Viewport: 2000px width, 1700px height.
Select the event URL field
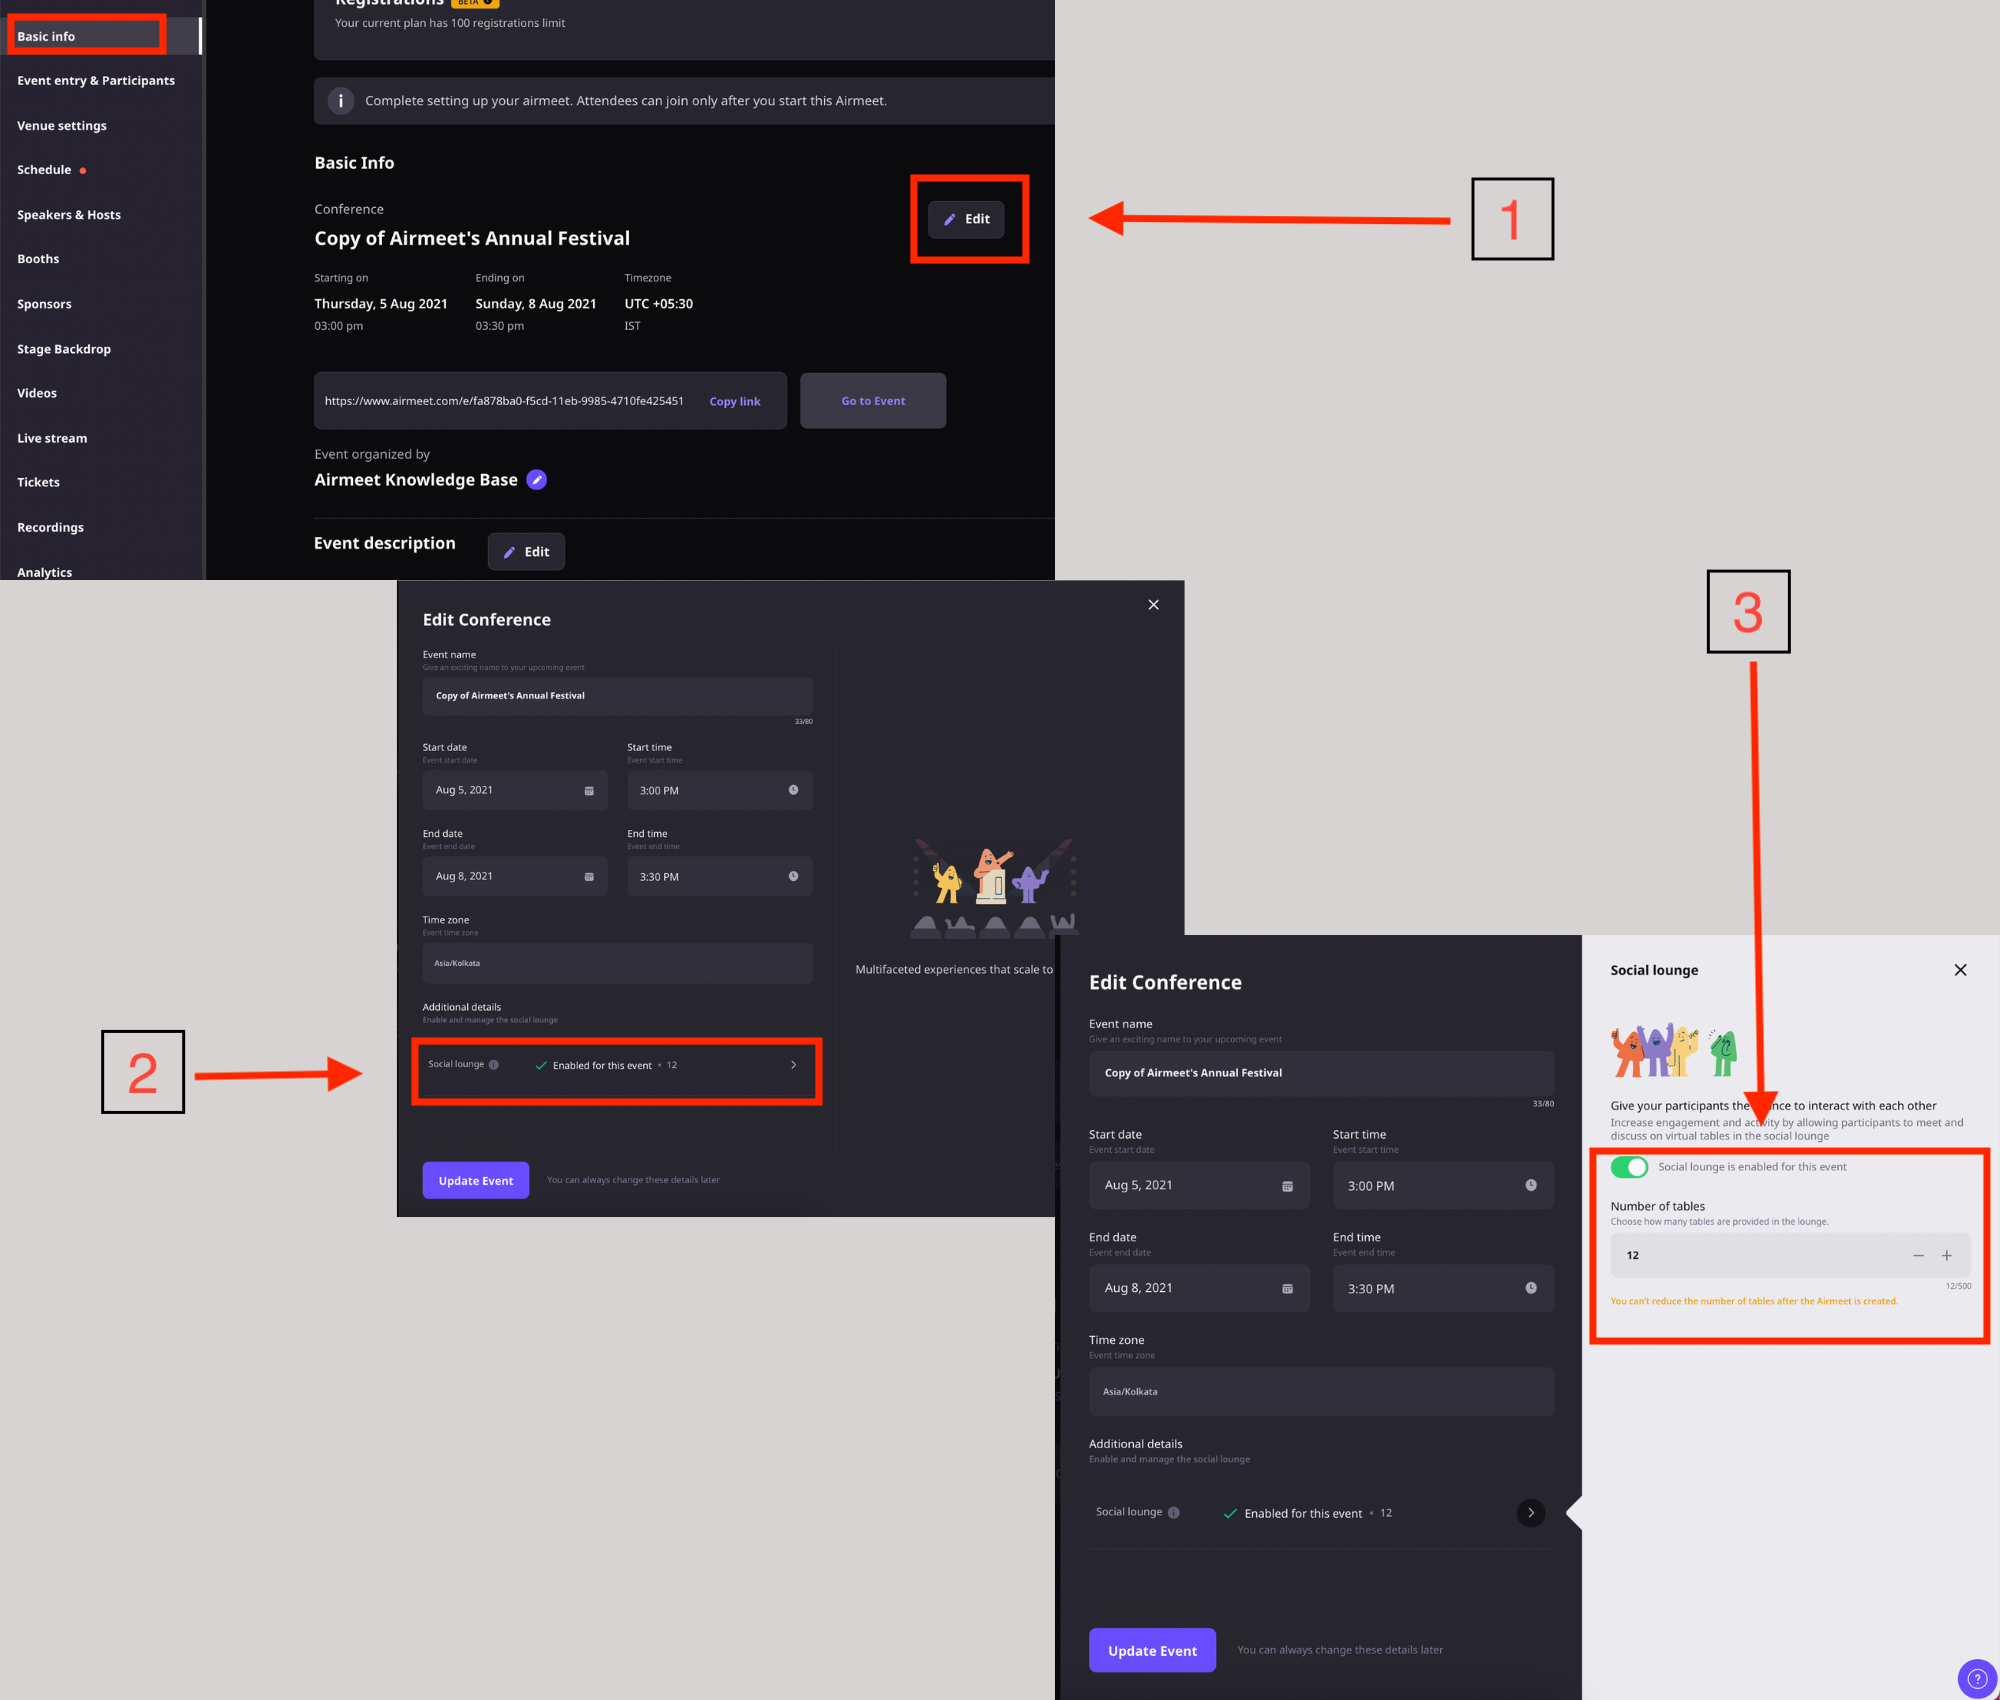point(550,401)
